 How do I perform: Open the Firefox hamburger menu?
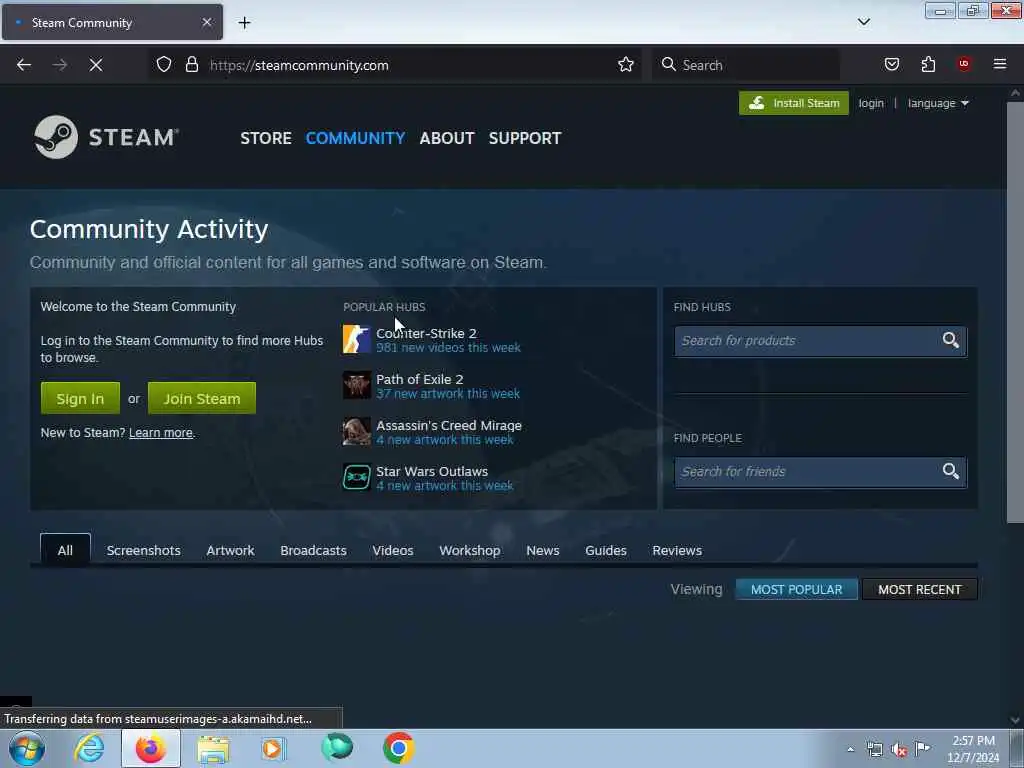click(1000, 64)
